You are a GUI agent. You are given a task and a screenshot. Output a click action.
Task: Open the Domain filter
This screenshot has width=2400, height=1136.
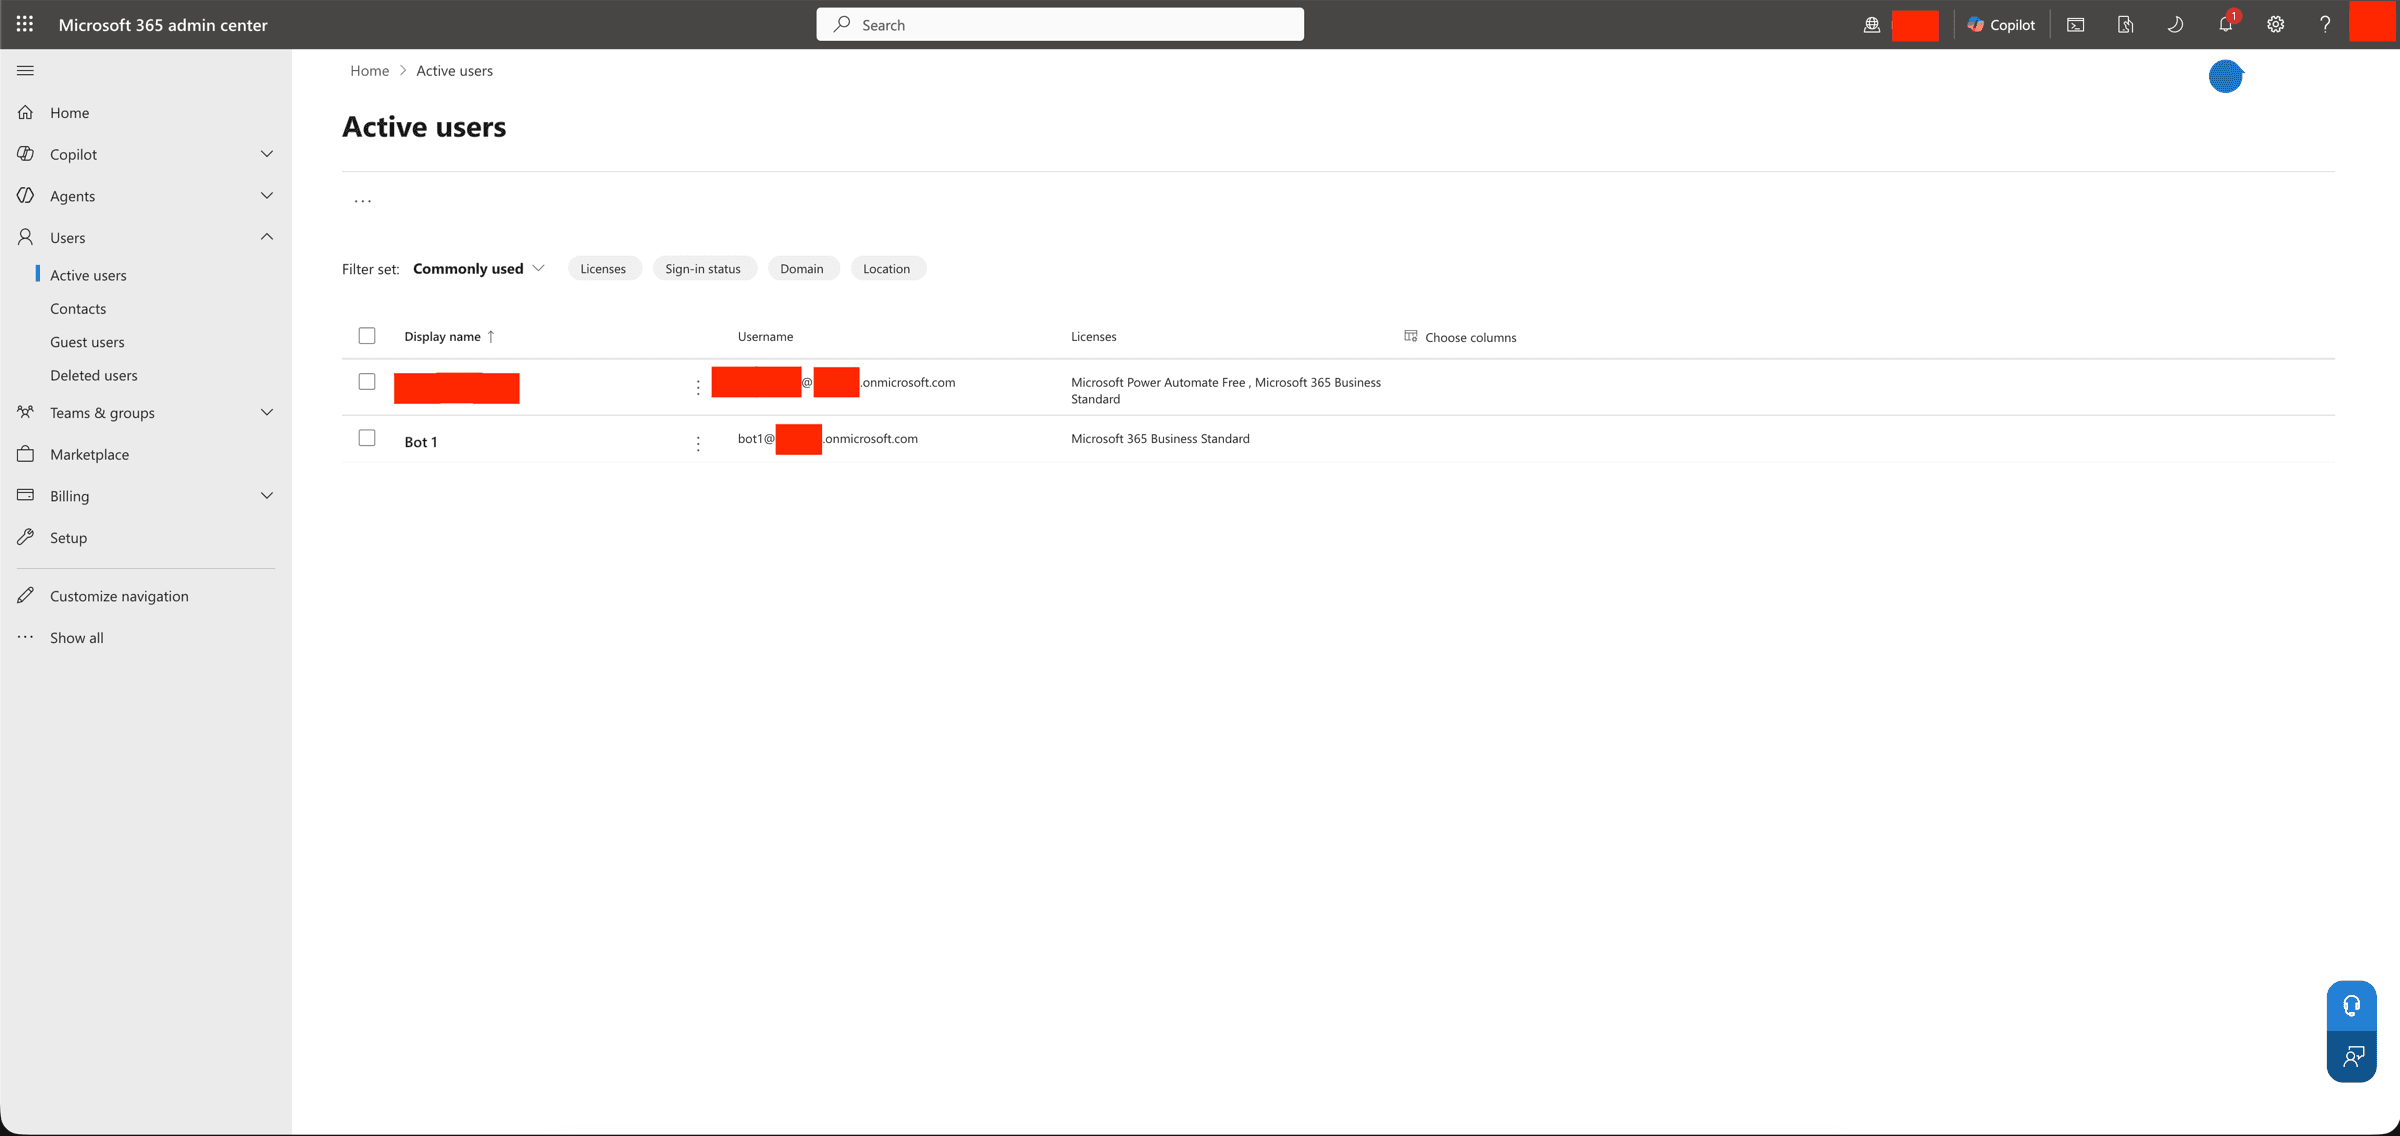pos(802,268)
